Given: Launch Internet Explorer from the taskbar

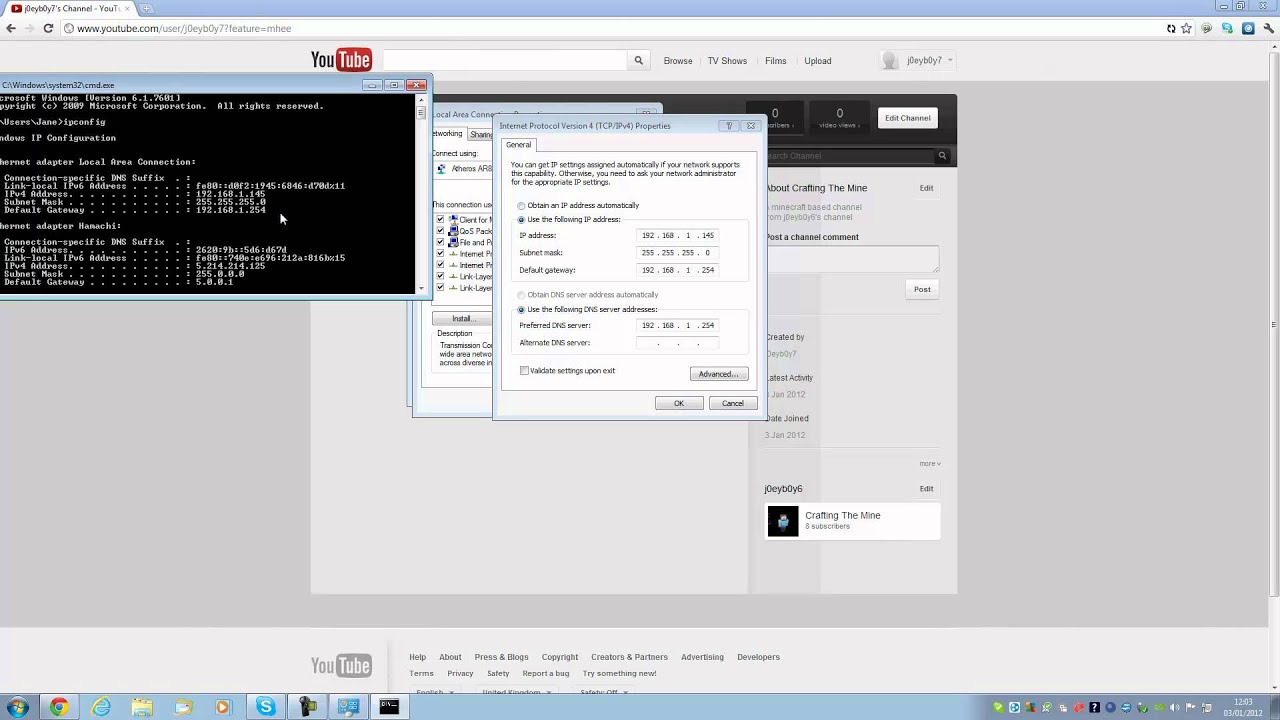Looking at the screenshot, I should 101,707.
